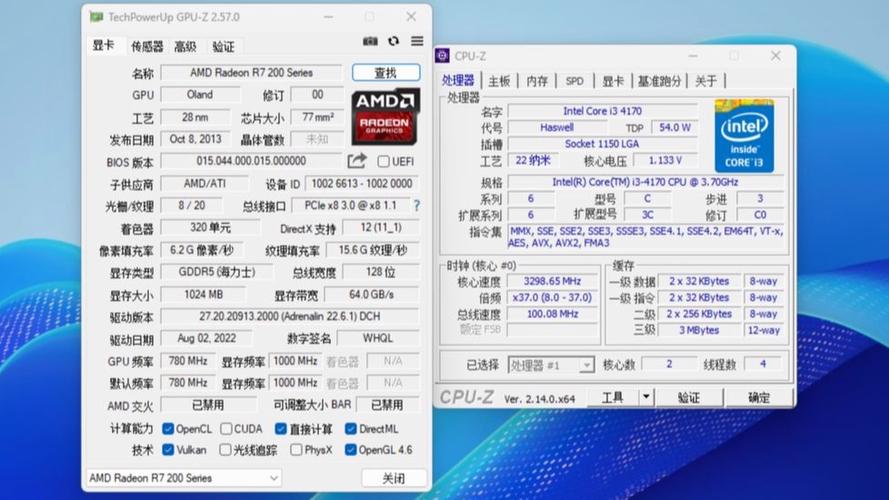
Task: Toggle the UEFI checkbox
Action: pyautogui.click(x=383, y=162)
